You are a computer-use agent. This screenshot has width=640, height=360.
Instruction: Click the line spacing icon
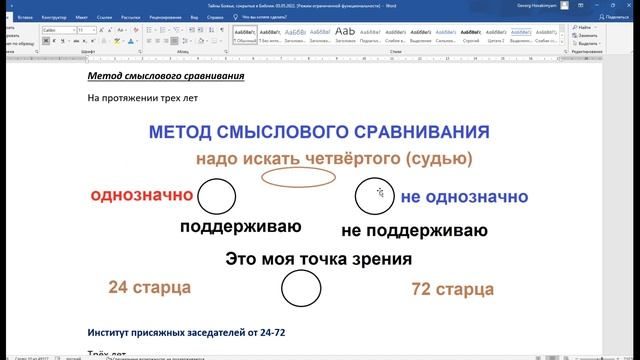tap(185, 41)
